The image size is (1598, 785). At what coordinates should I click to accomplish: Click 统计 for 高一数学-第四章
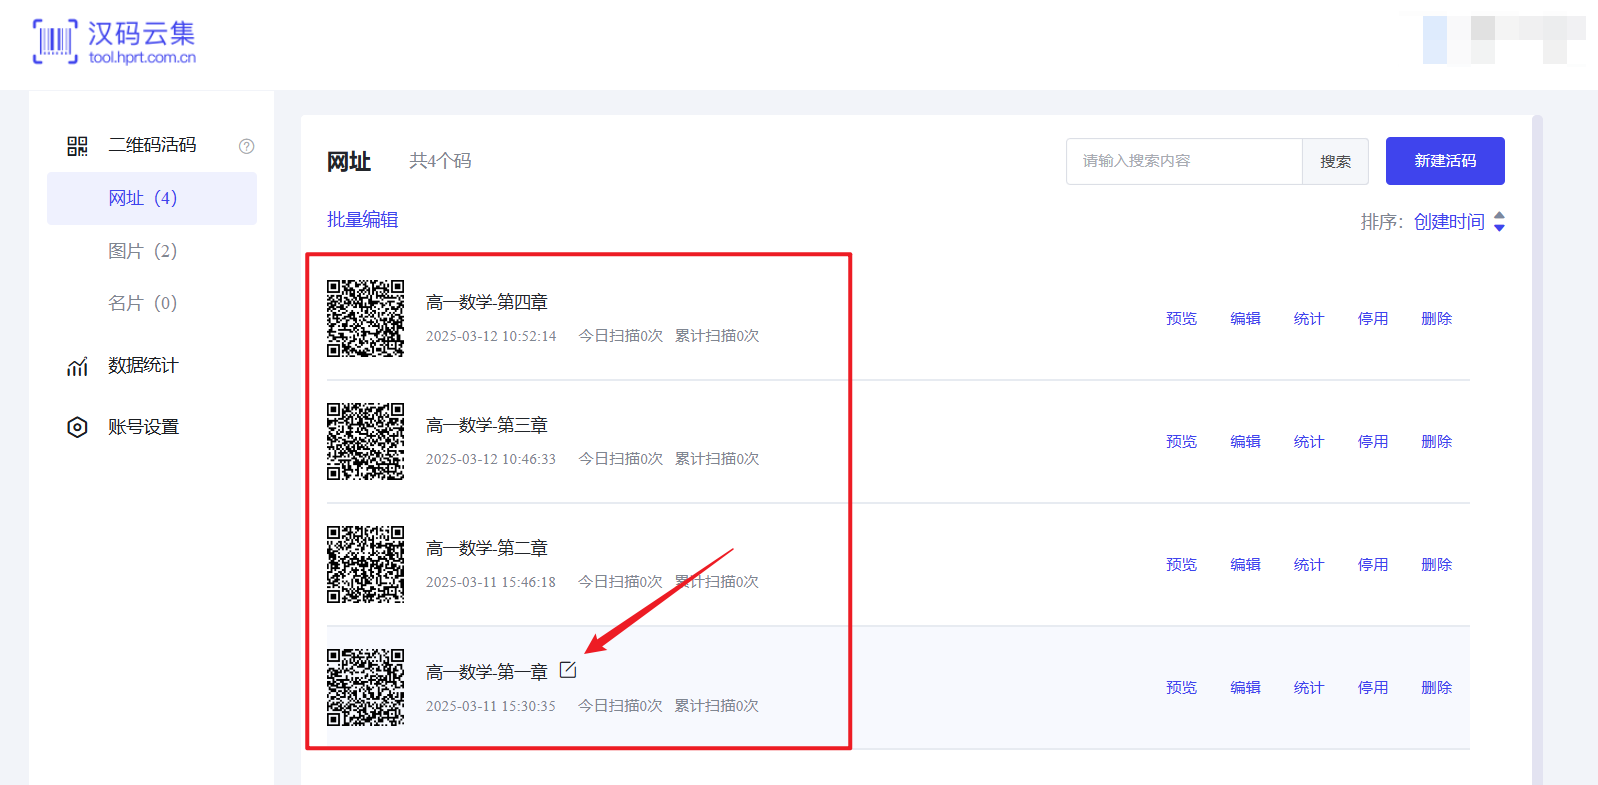(x=1309, y=319)
